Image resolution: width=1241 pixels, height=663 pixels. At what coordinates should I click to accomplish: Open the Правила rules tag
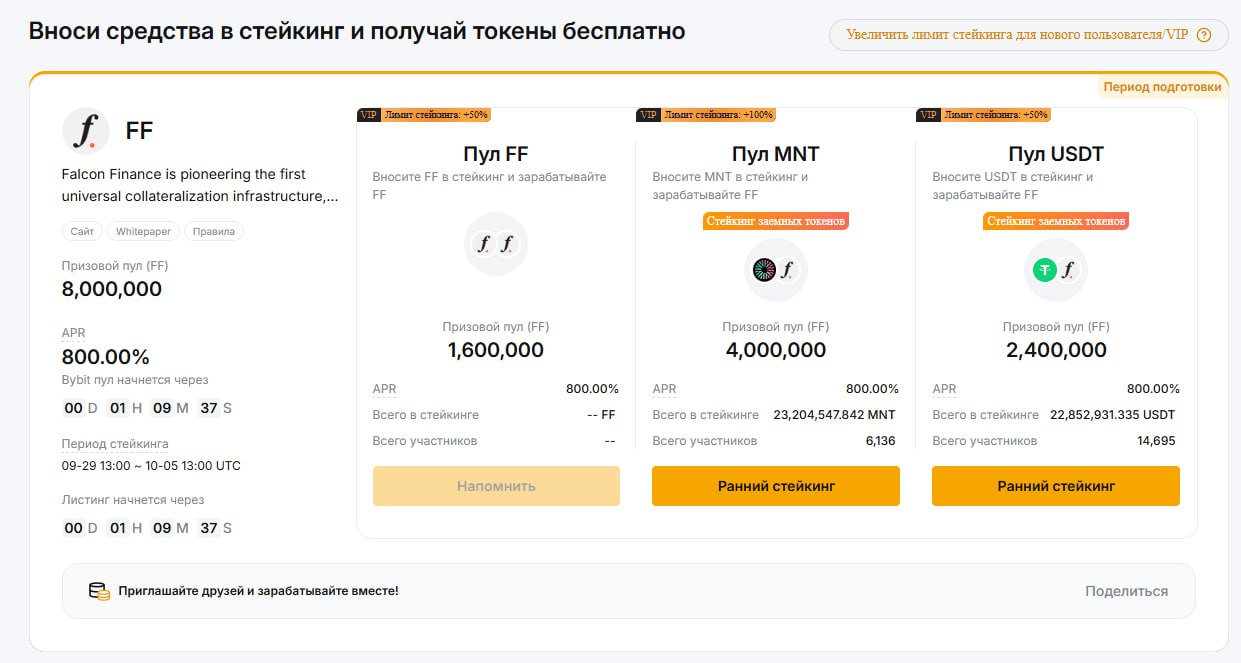215,231
